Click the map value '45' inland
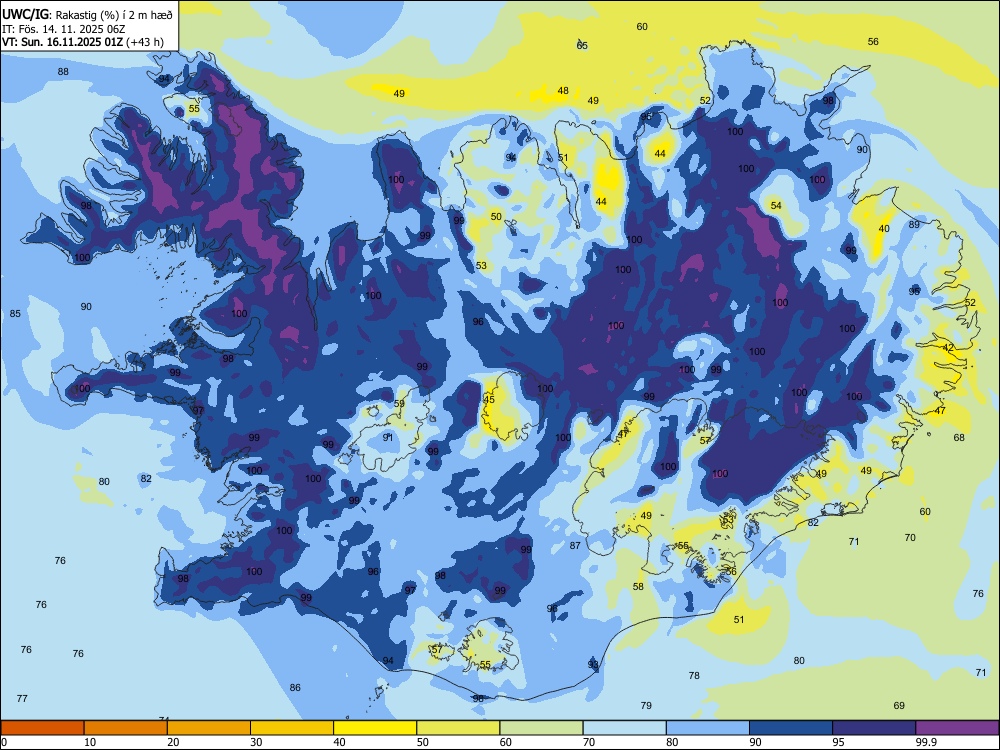This screenshot has height=750, width=1000. pos(489,400)
